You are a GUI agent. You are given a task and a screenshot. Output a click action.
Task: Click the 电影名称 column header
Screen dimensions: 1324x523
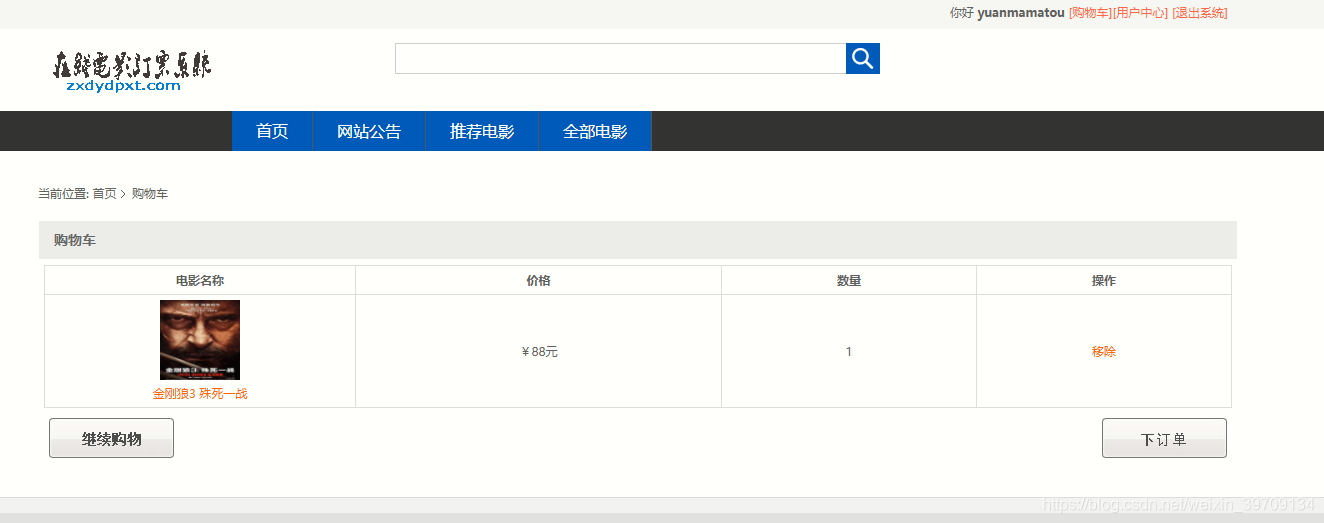click(x=200, y=281)
